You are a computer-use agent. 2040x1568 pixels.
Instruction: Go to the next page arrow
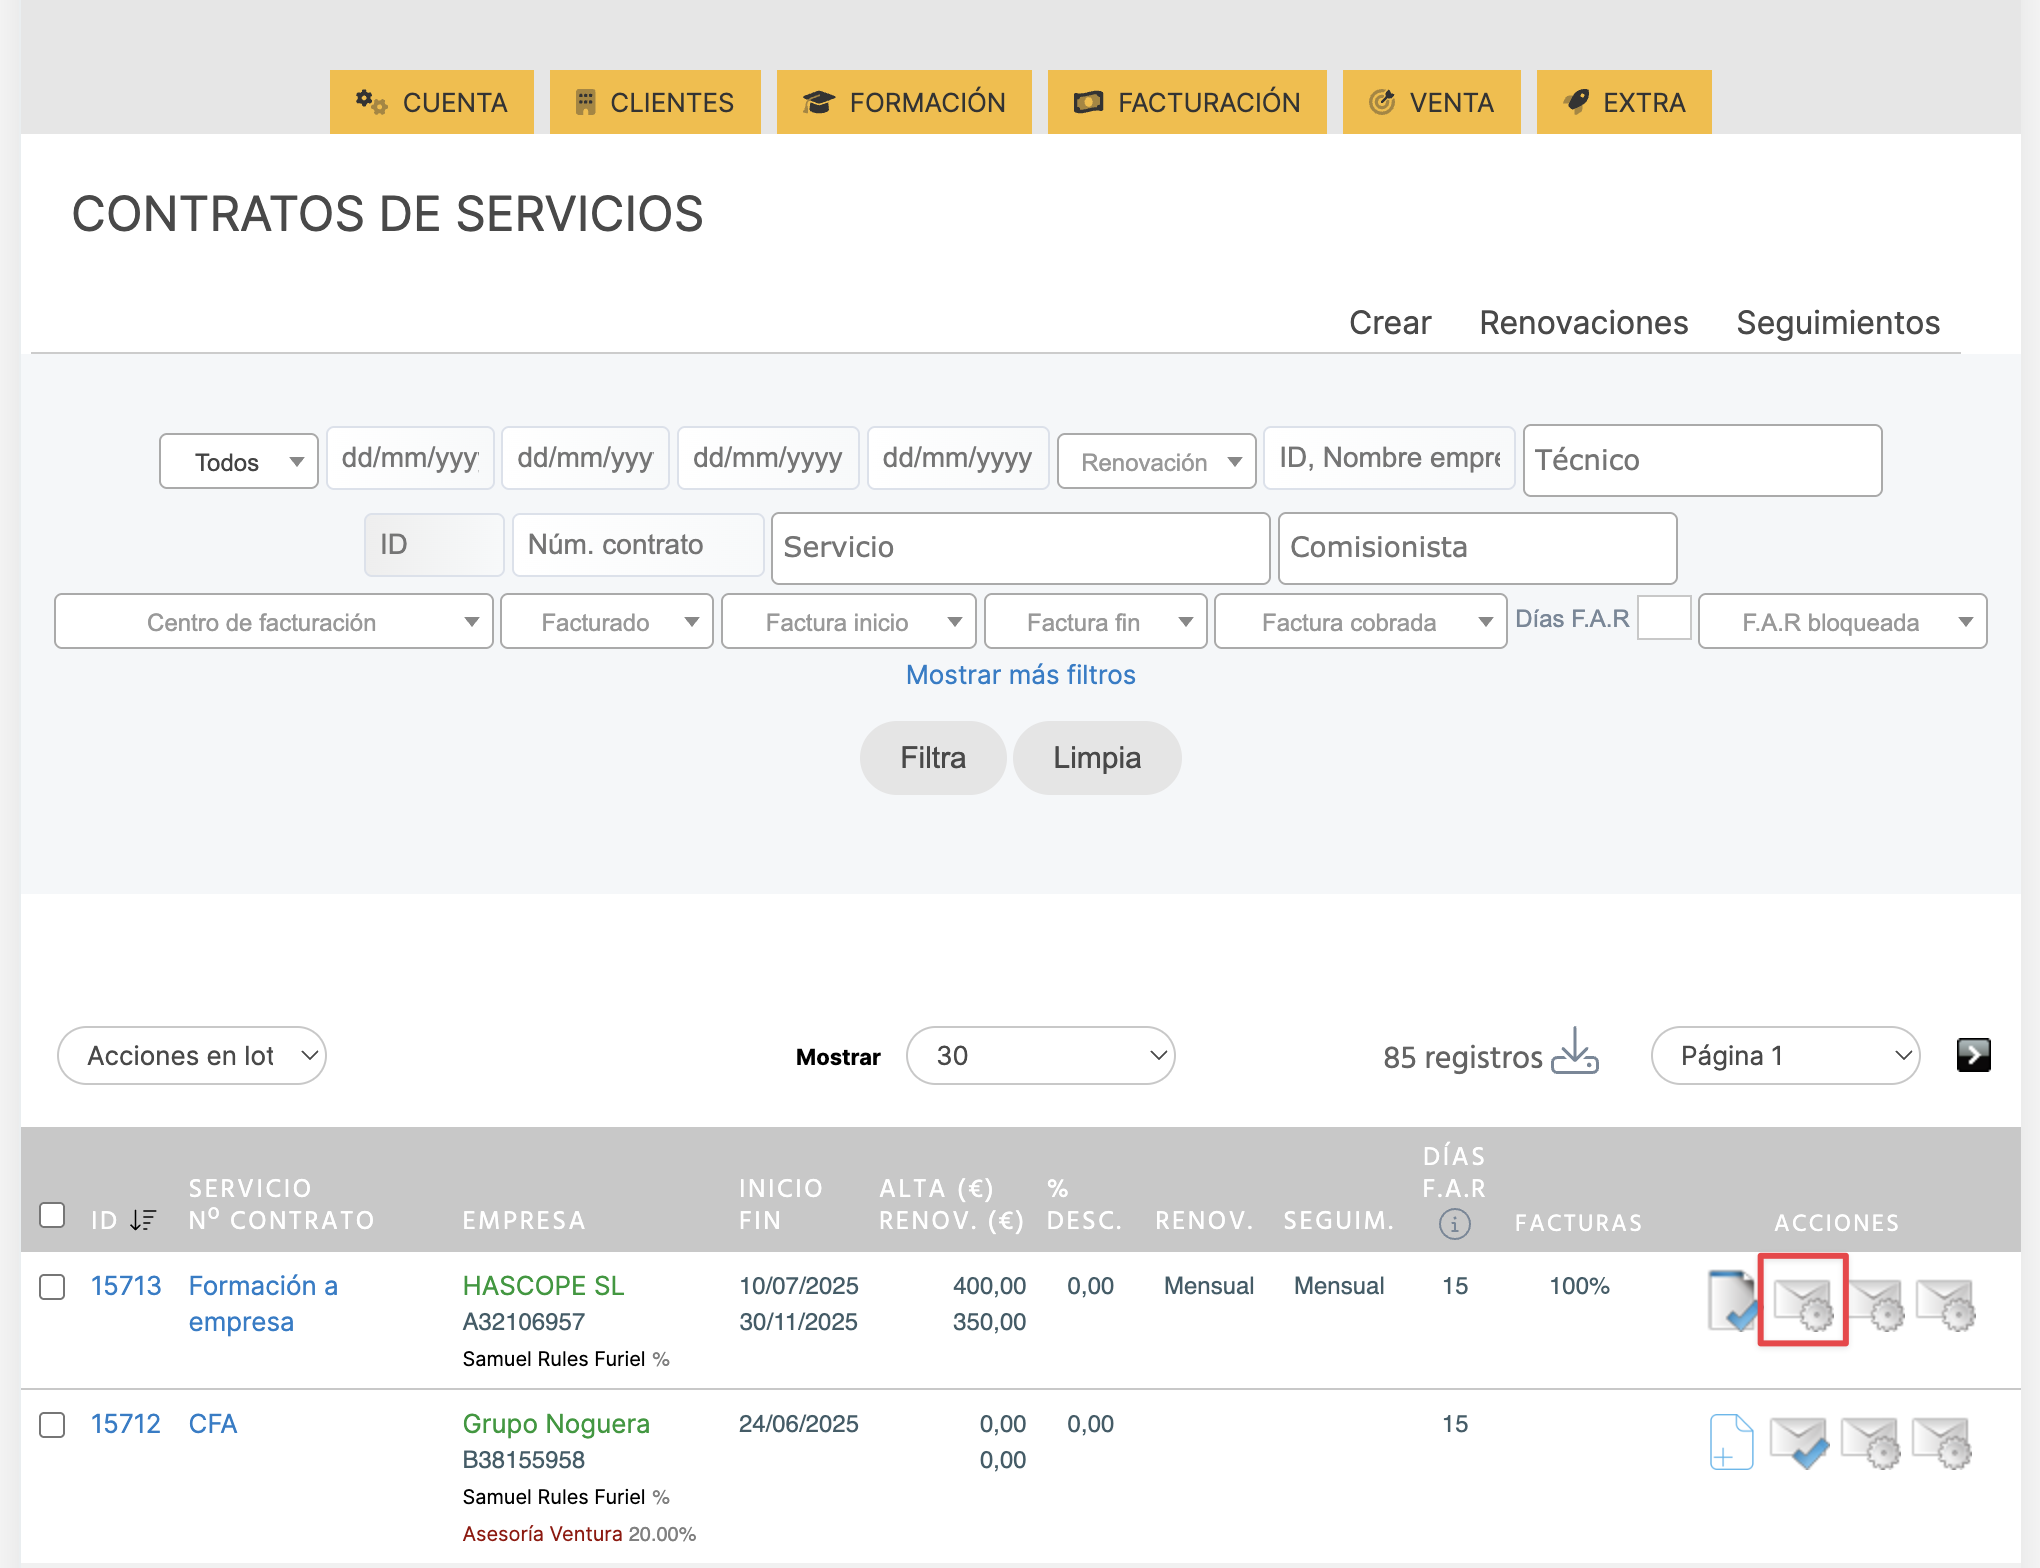pos(1973,1055)
